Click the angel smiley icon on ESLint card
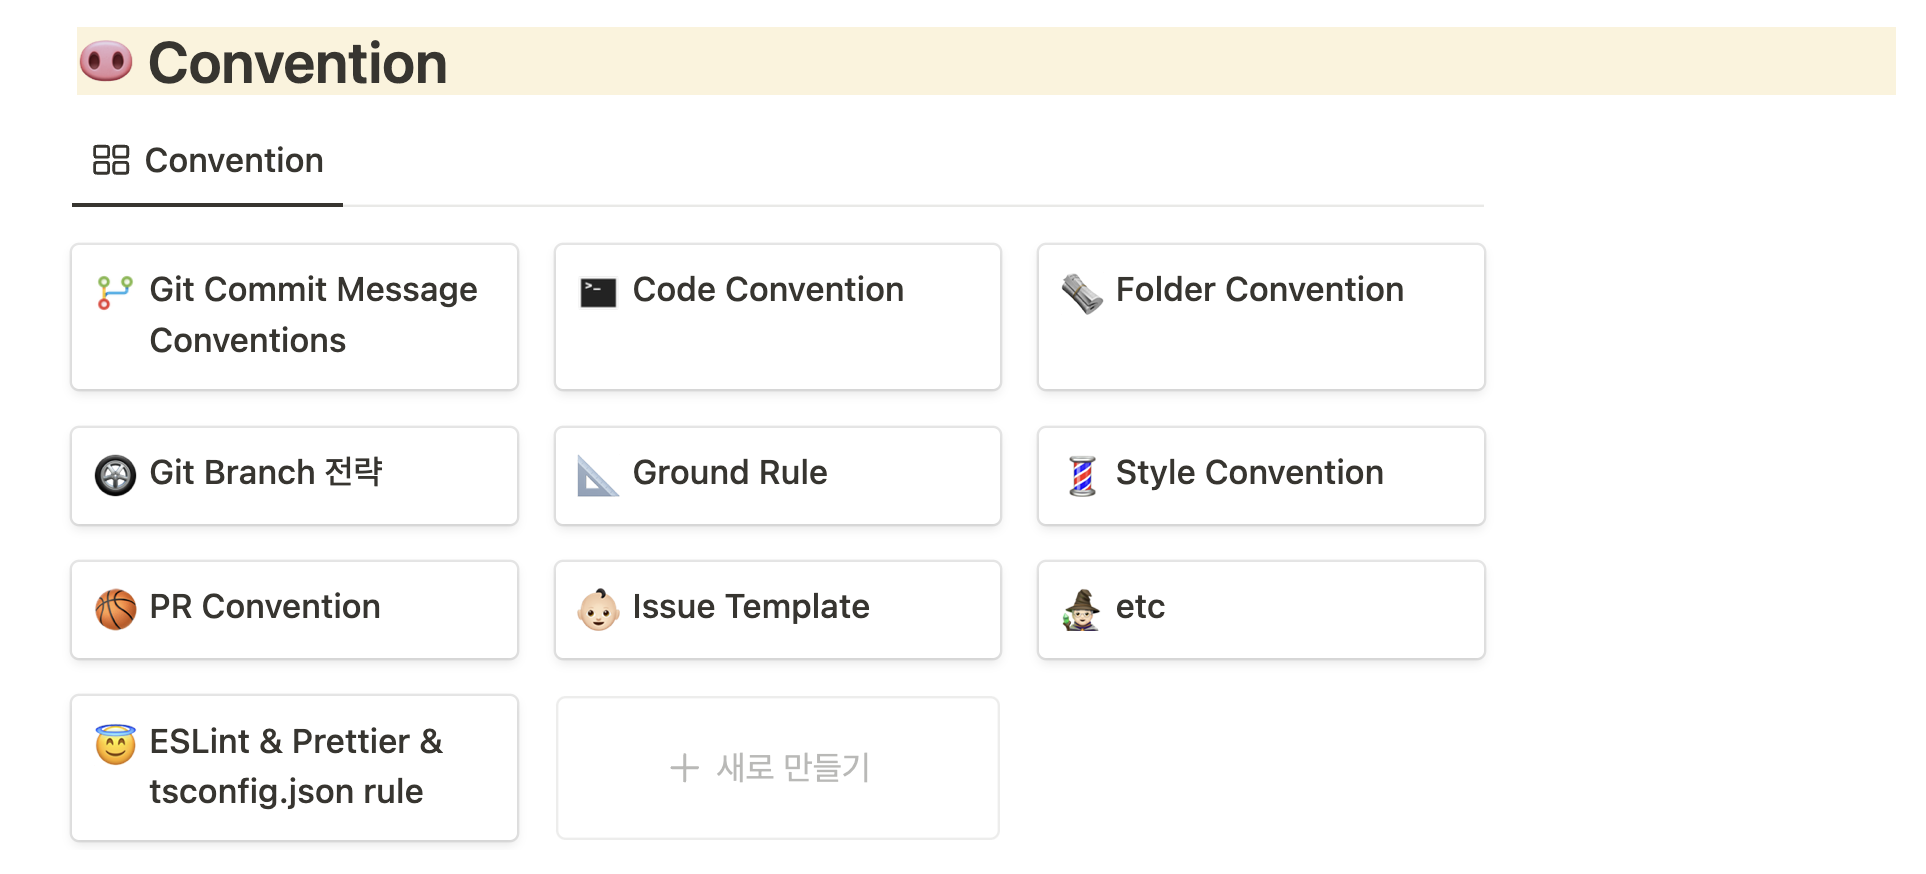This screenshot has width=1926, height=874. pyautogui.click(x=115, y=744)
